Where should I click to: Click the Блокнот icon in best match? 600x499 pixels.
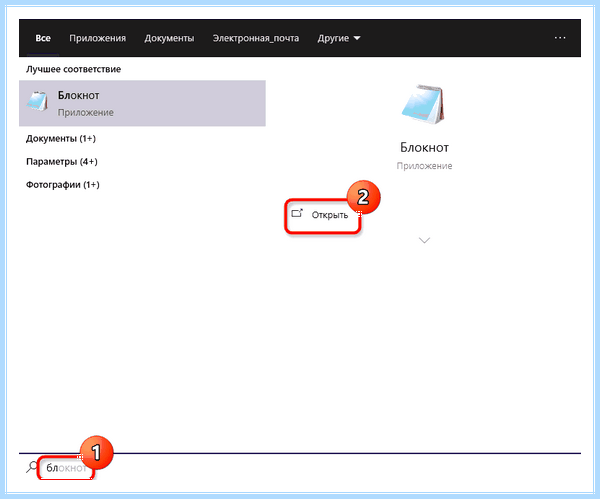pos(37,101)
